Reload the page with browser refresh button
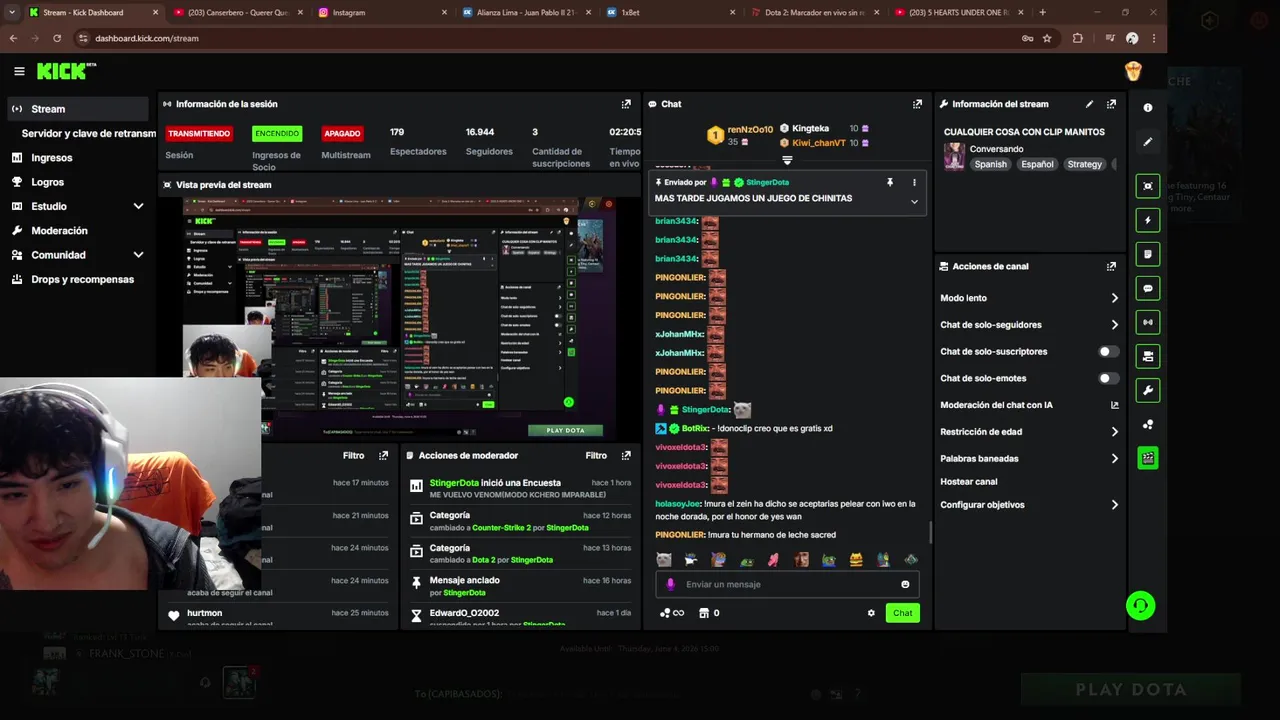The width and height of the screenshot is (1280, 720). [x=57, y=38]
